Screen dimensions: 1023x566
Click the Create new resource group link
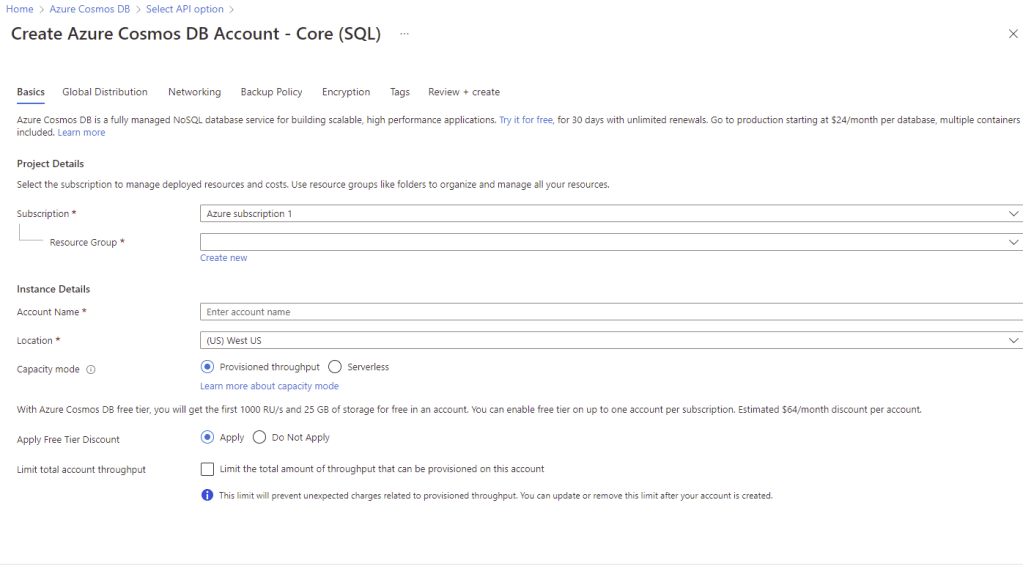point(223,258)
